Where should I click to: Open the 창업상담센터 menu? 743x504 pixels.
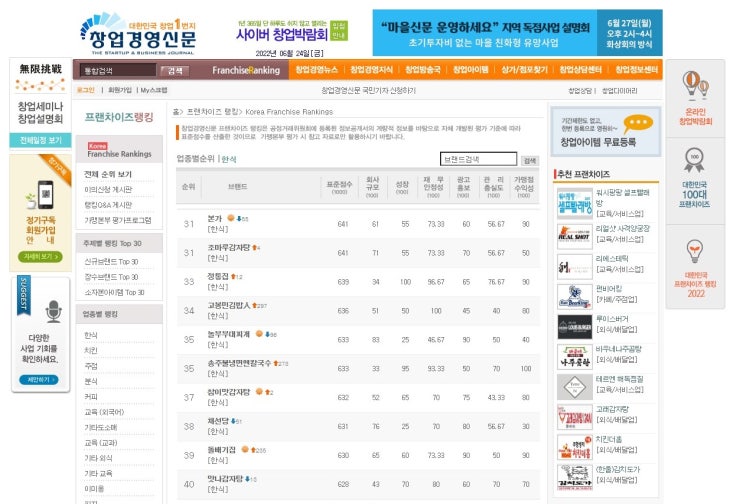pyautogui.click(x=581, y=70)
